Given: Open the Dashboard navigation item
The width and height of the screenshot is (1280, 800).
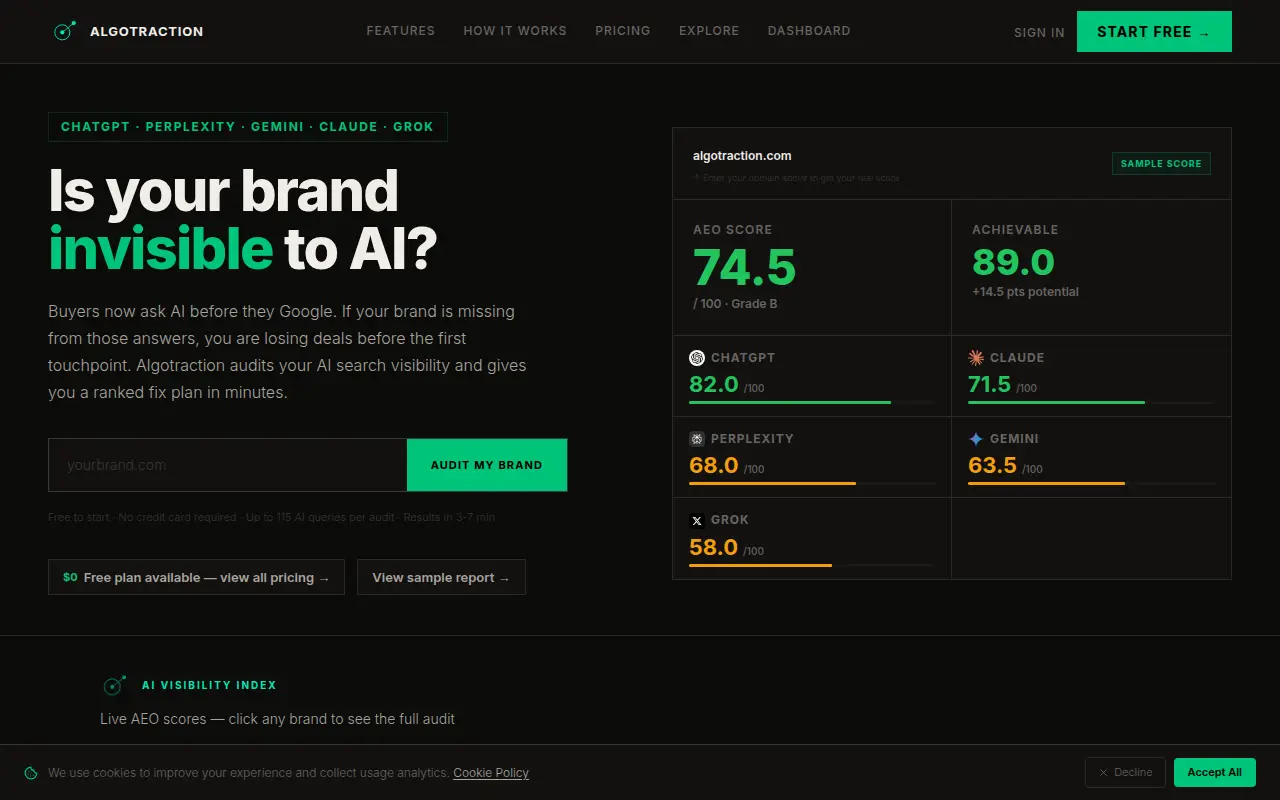Looking at the screenshot, I should coord(809,31).
